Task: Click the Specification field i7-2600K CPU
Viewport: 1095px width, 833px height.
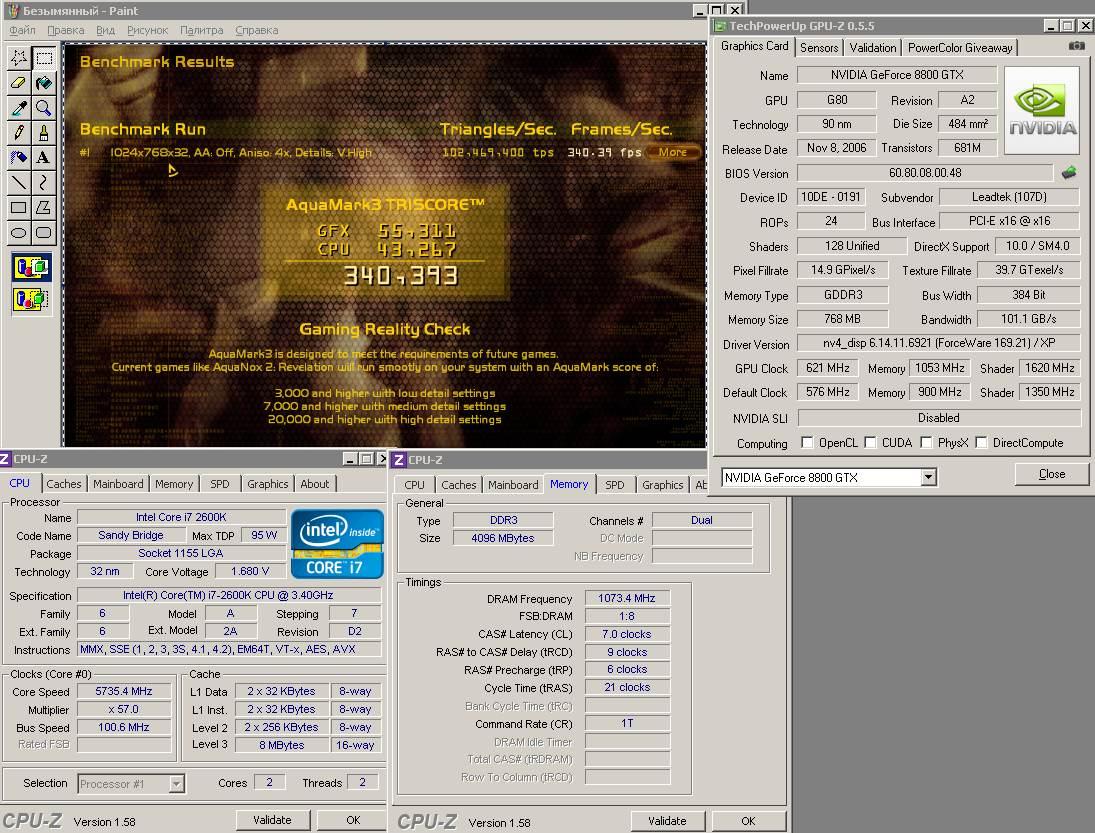Action: 228,596
